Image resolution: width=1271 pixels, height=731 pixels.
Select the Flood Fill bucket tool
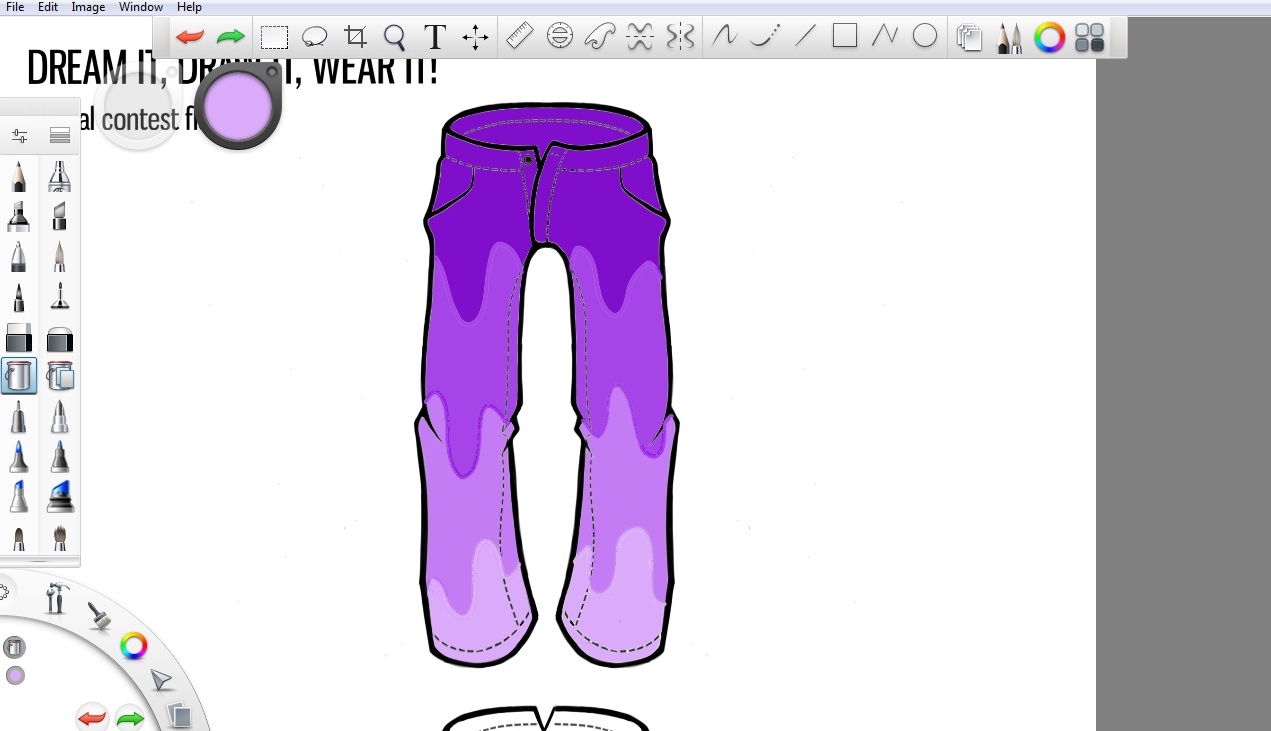(19, 376)
